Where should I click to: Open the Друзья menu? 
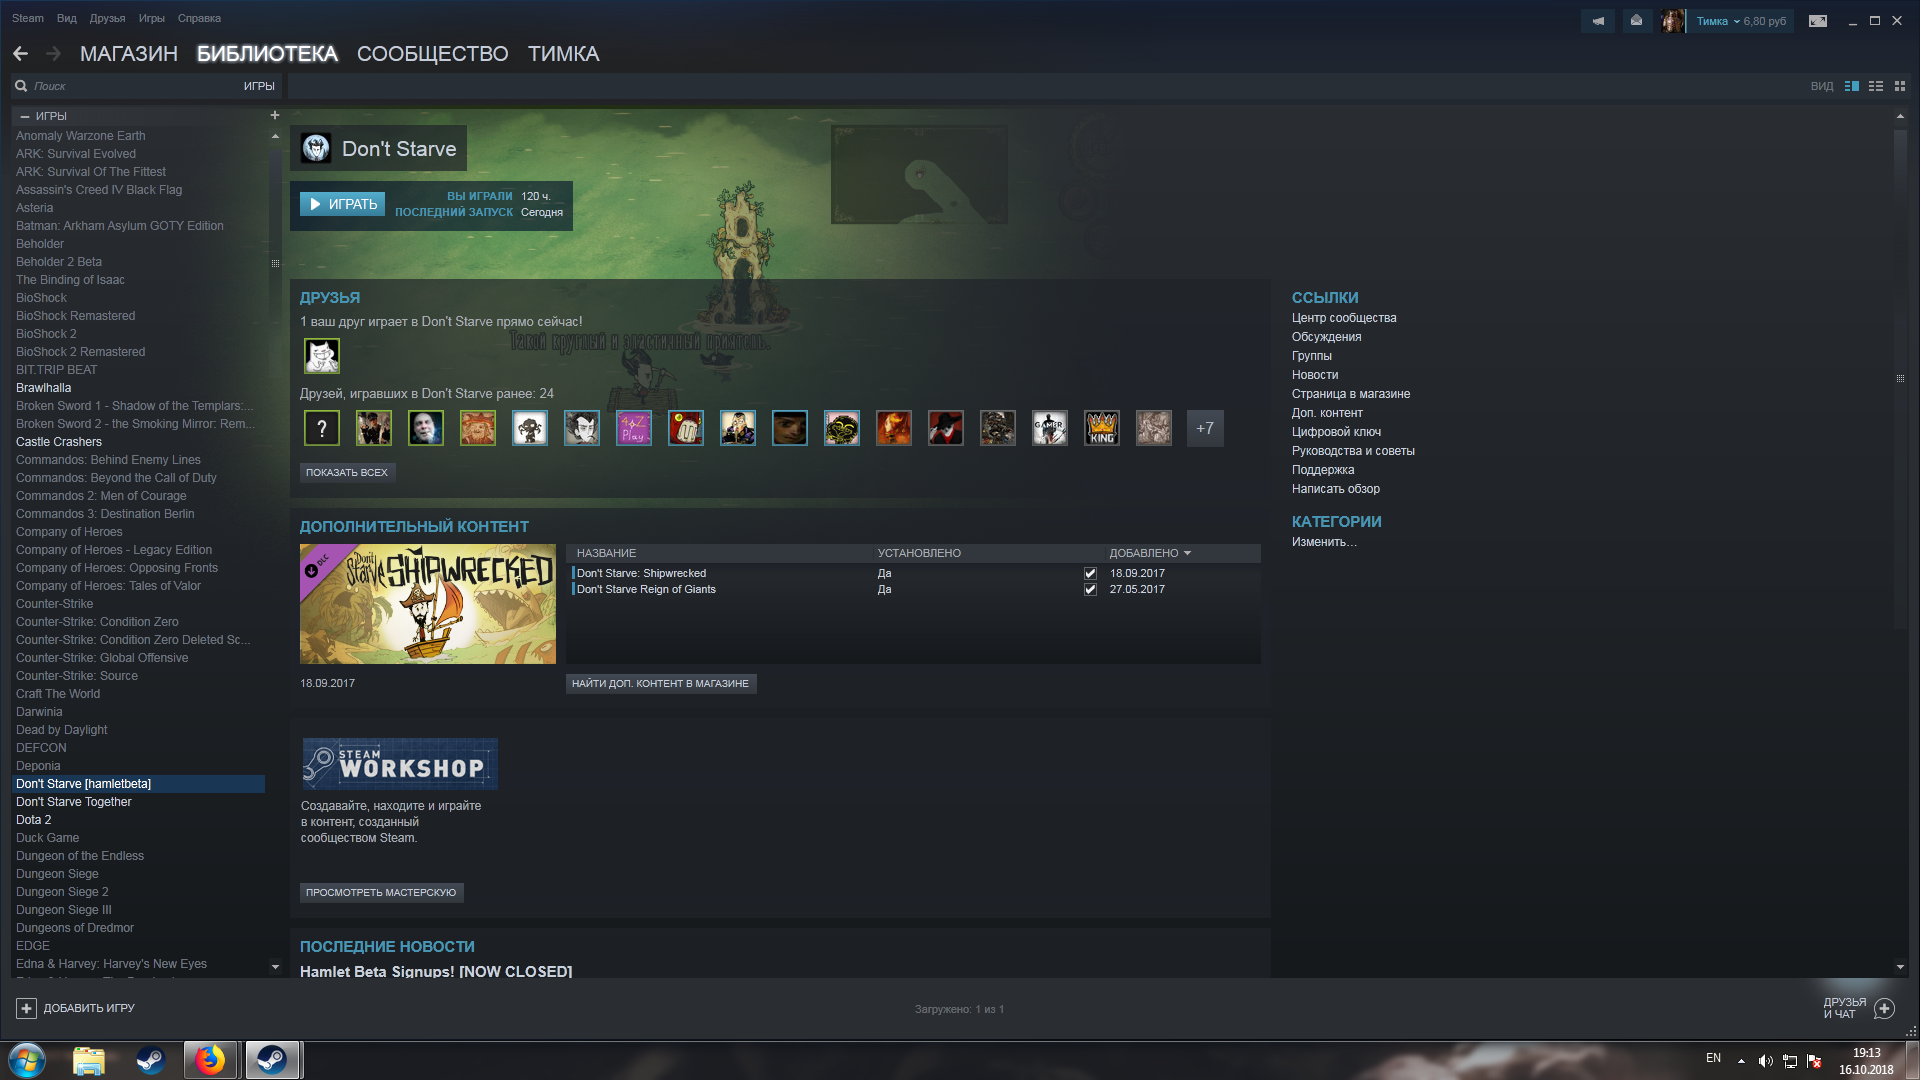107,18
